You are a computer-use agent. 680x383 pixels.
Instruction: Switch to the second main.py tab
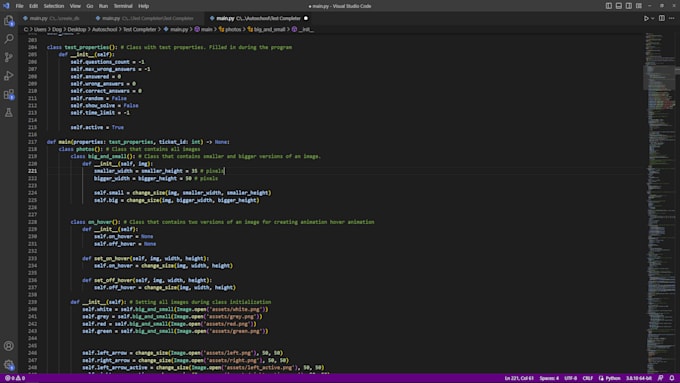click(x=146, y=18)
